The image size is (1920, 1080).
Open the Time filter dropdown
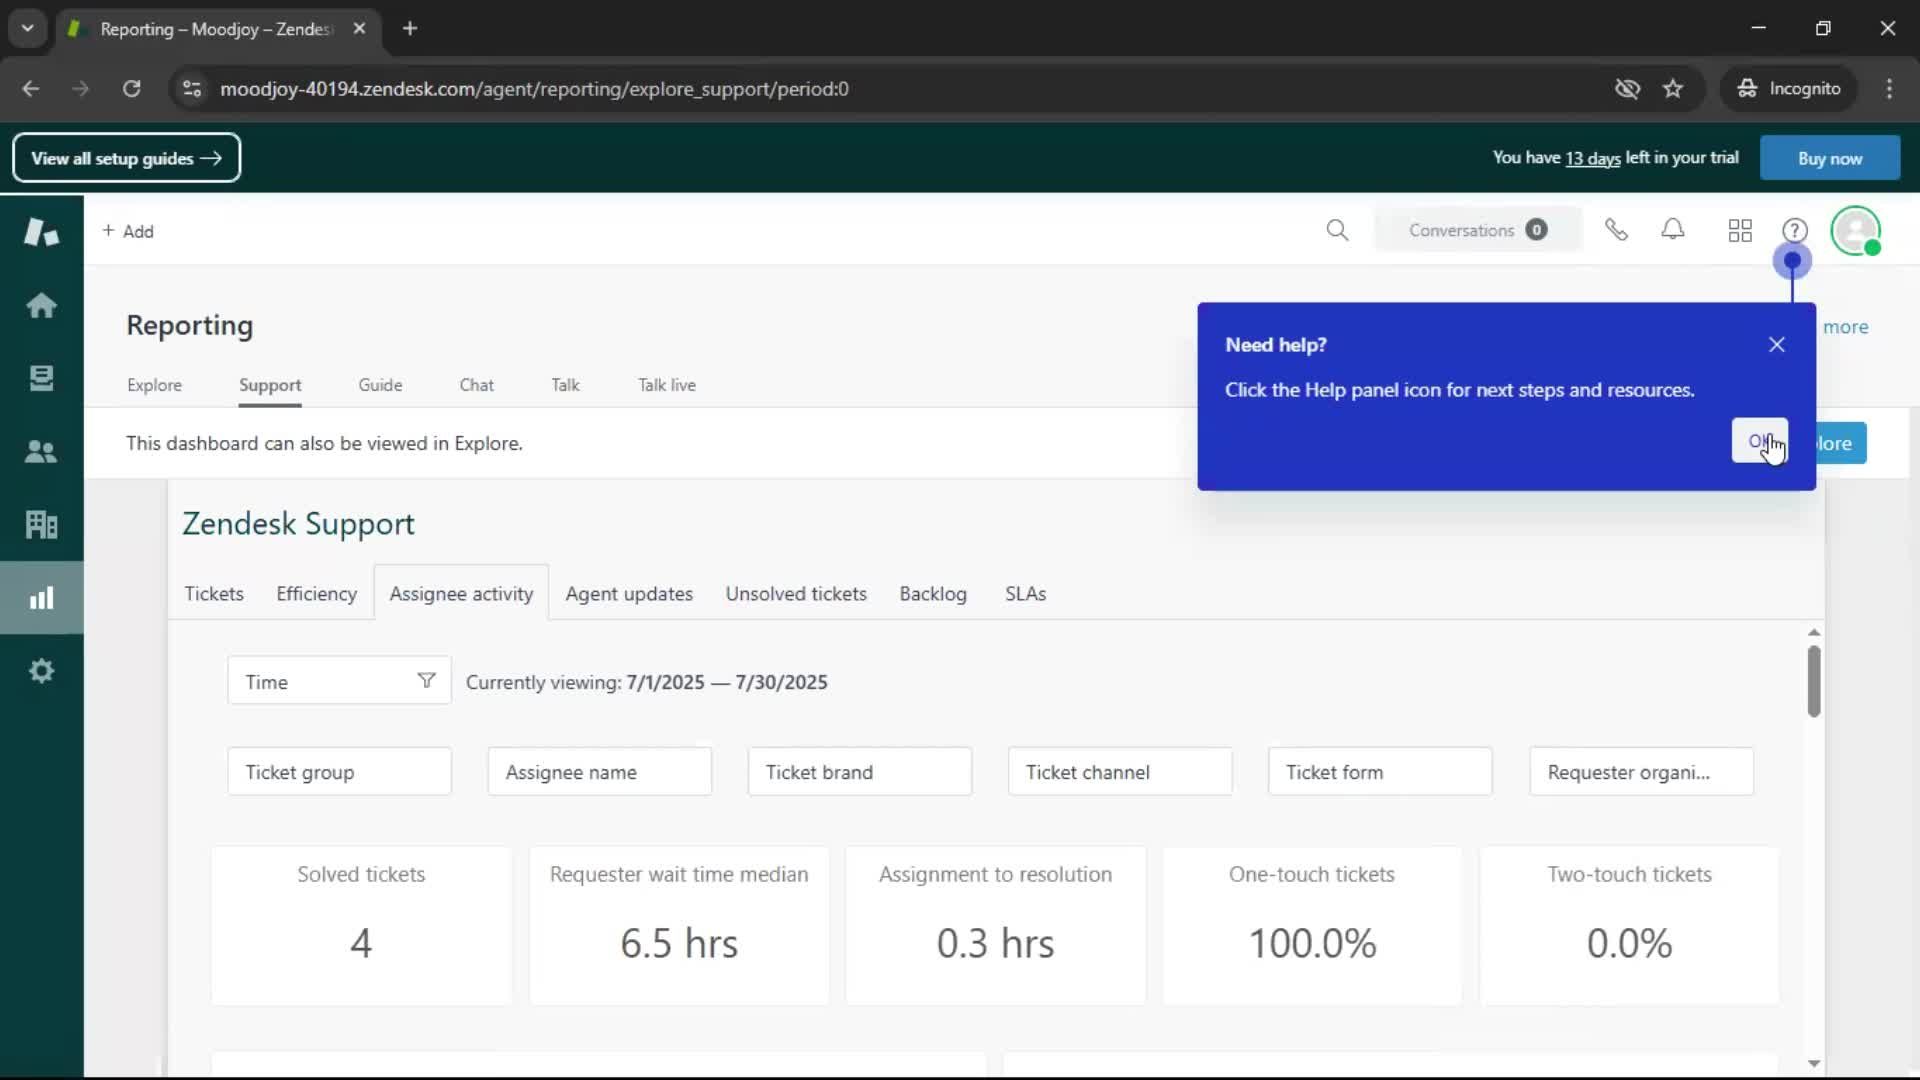tap(339, 682)
